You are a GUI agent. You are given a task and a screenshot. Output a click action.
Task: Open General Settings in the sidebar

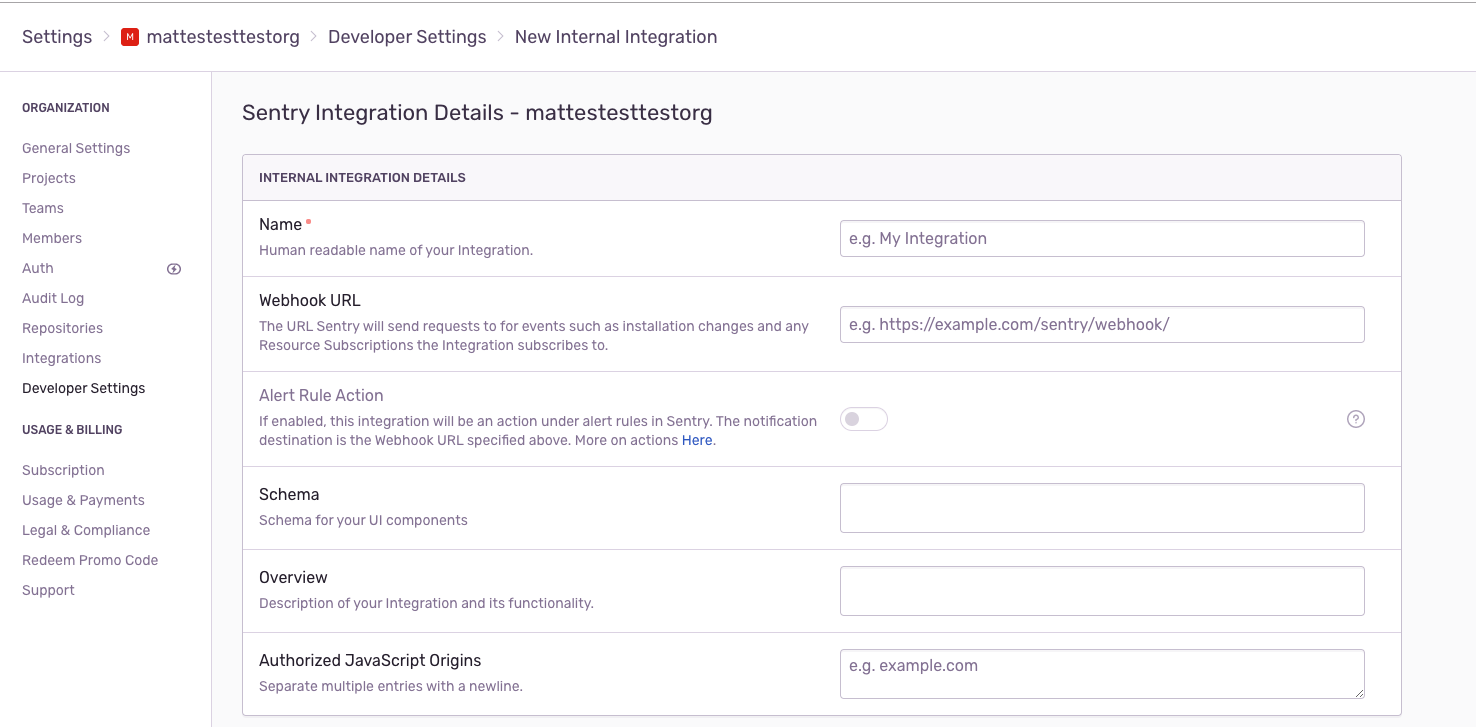point(75,147)
